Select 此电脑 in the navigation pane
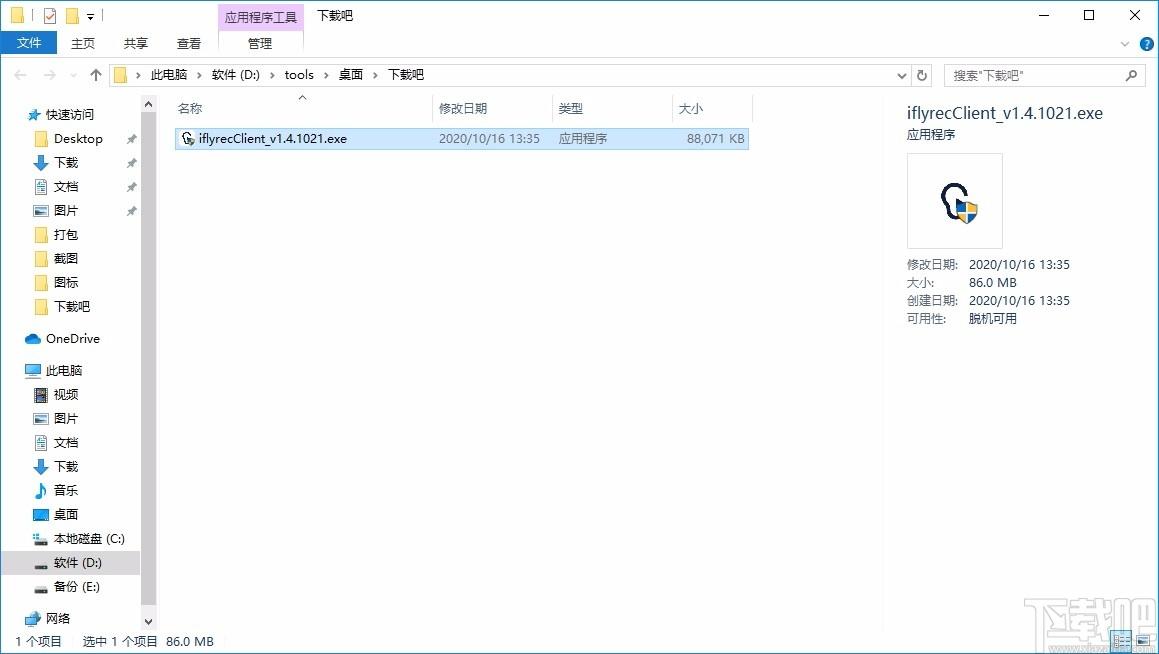 pos(64,370)
